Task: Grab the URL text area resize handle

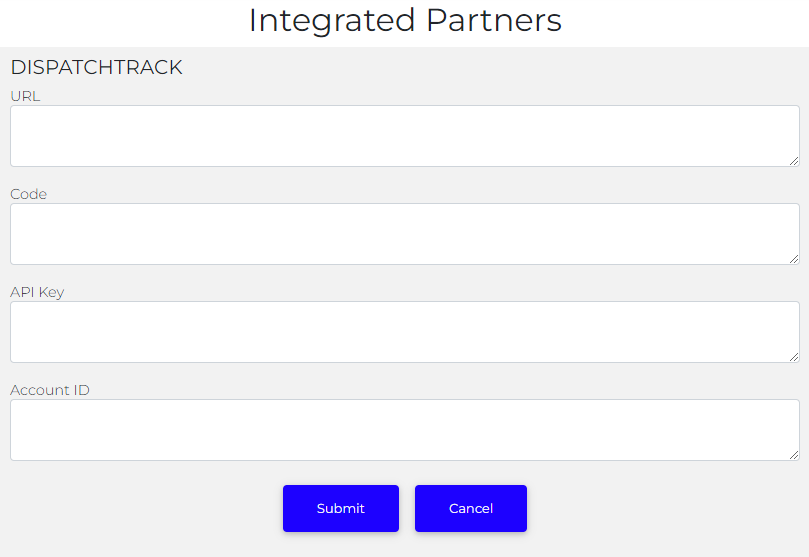Action: tap(794, 160)
